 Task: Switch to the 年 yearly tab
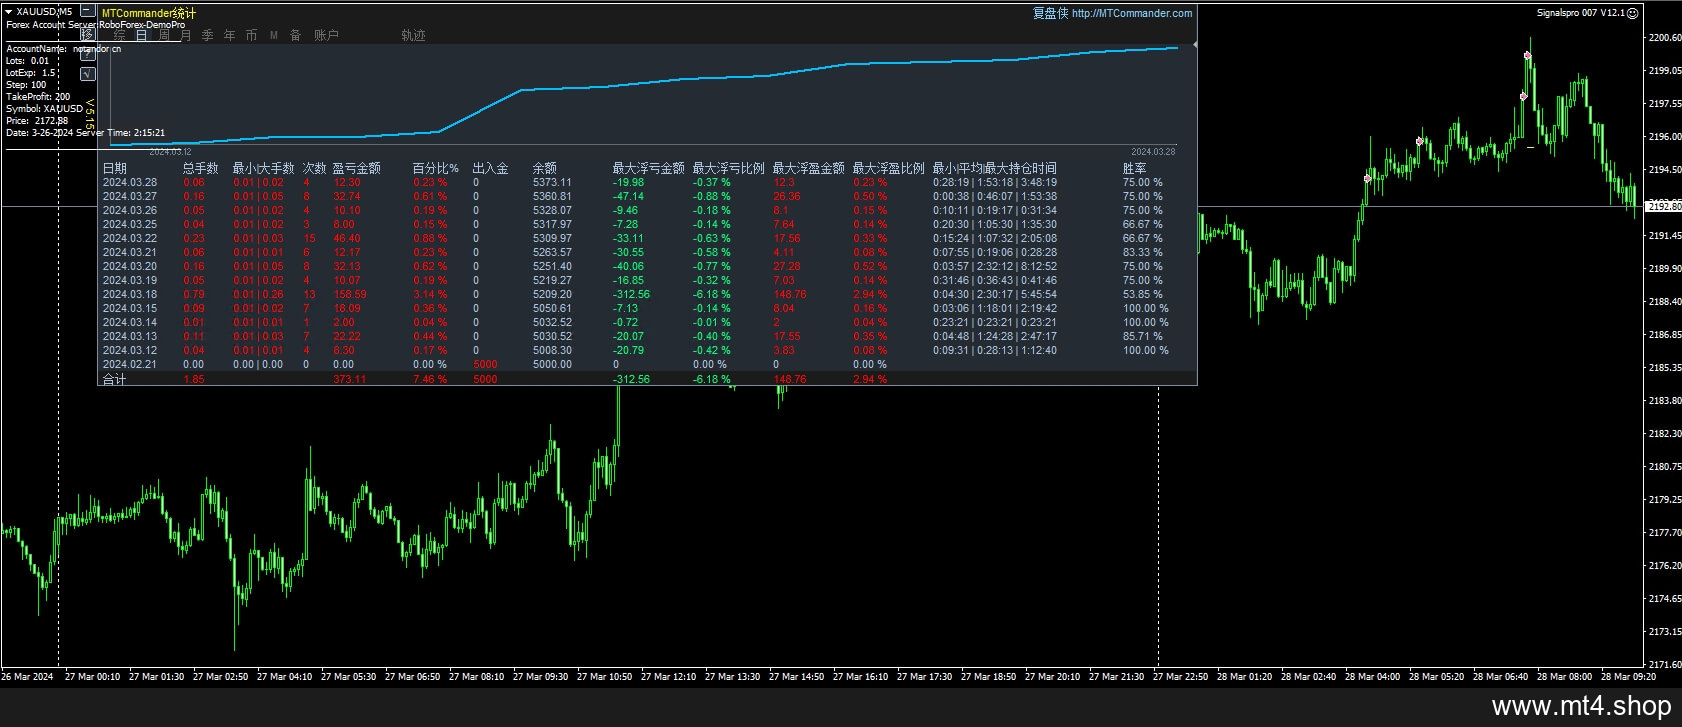pyautogui.click(x=230, y=35)
